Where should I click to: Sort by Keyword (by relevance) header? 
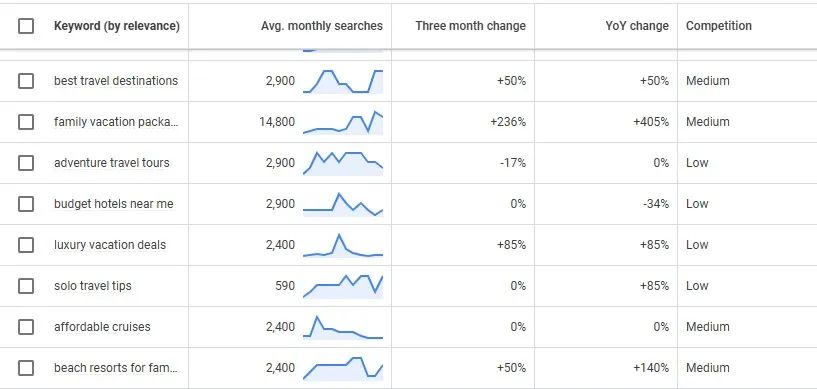pos(117,26)
